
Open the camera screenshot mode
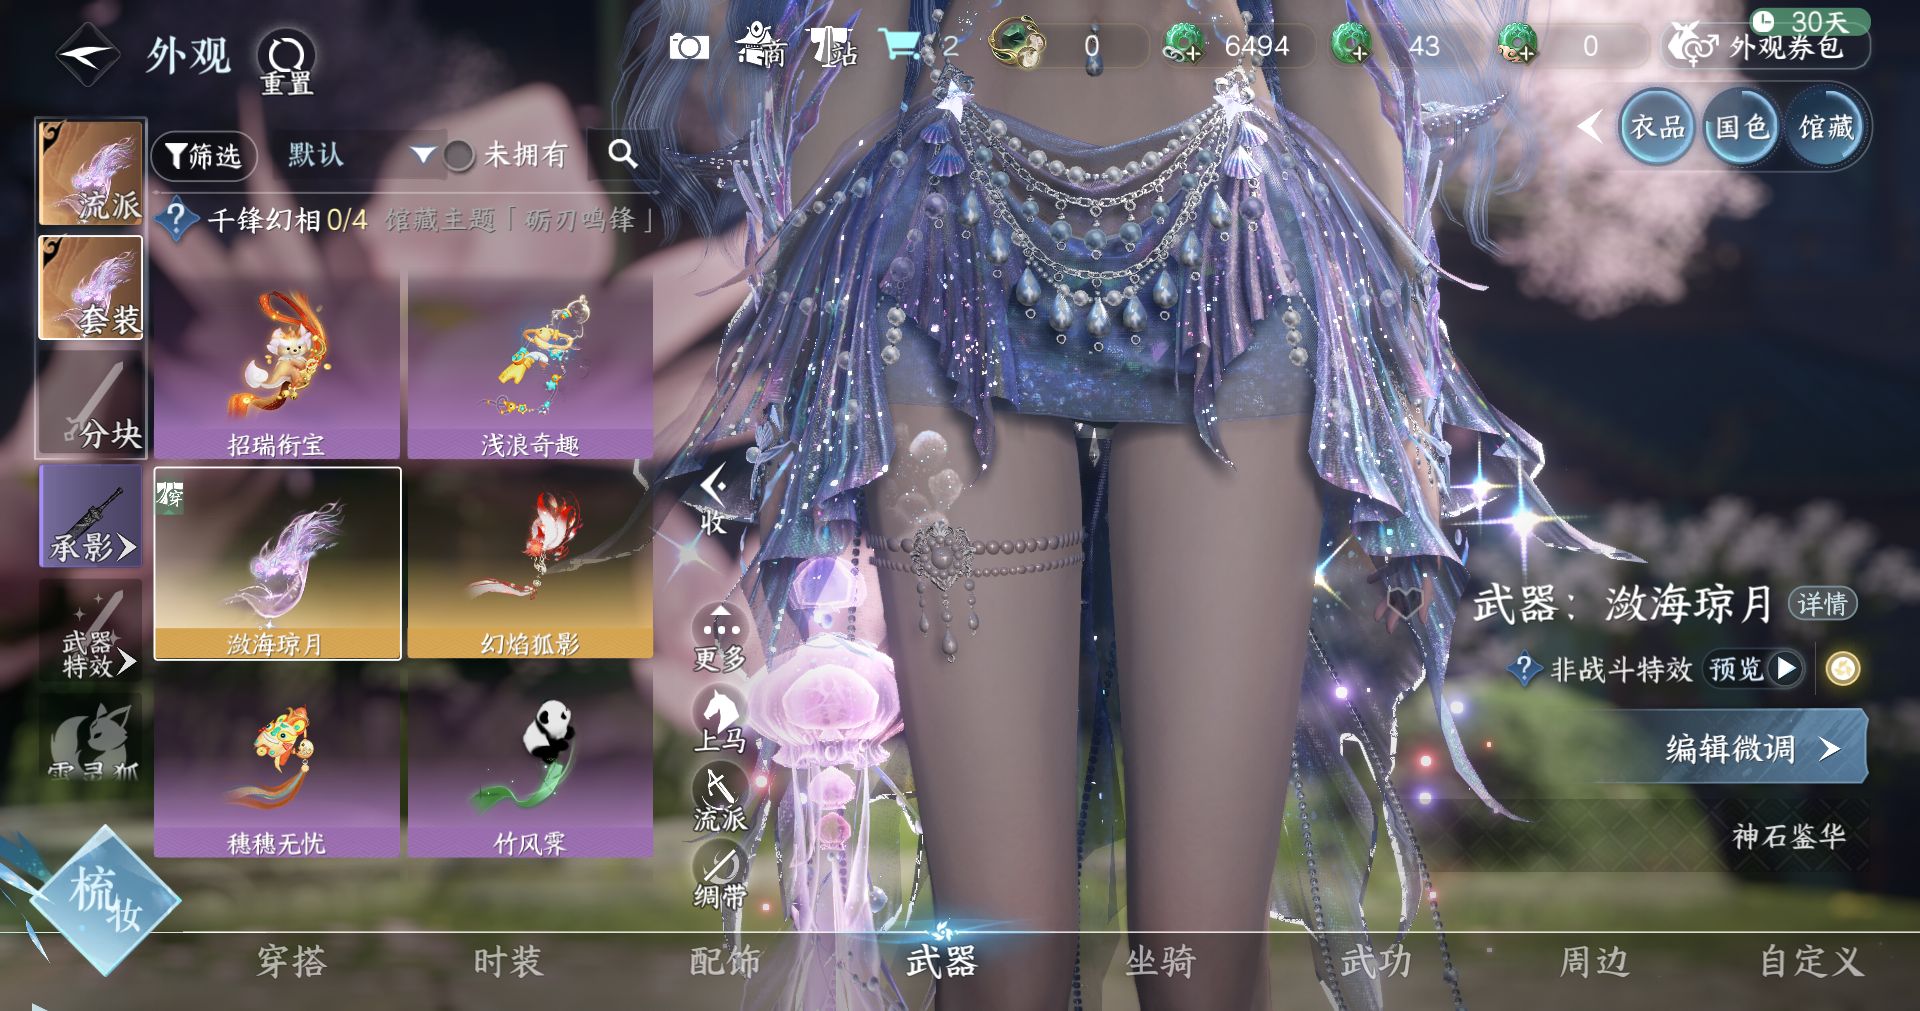tap(689, 46)
